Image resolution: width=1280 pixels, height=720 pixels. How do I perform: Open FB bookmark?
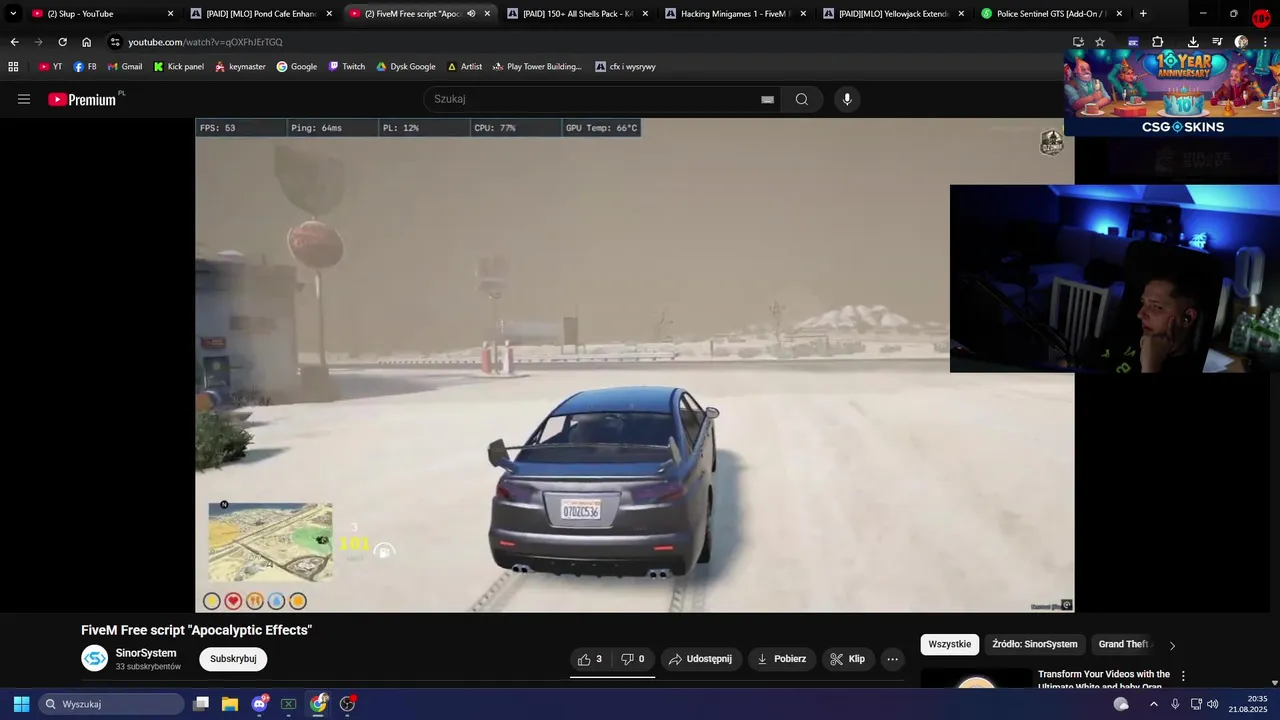(85, 67)
